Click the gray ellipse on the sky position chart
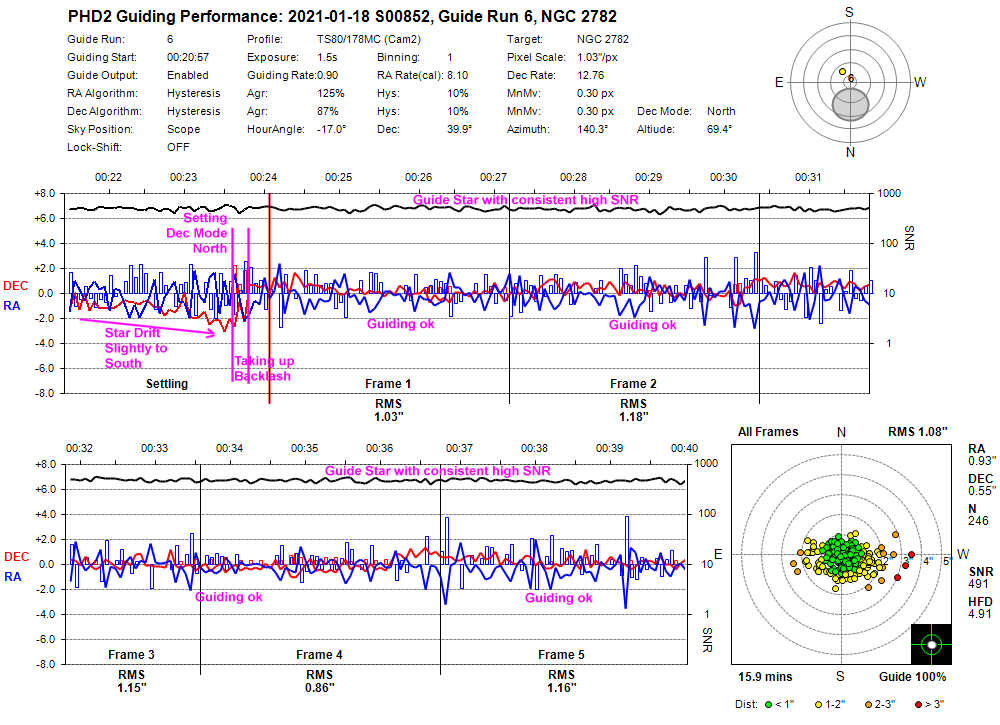 click(x=851, y=105)
